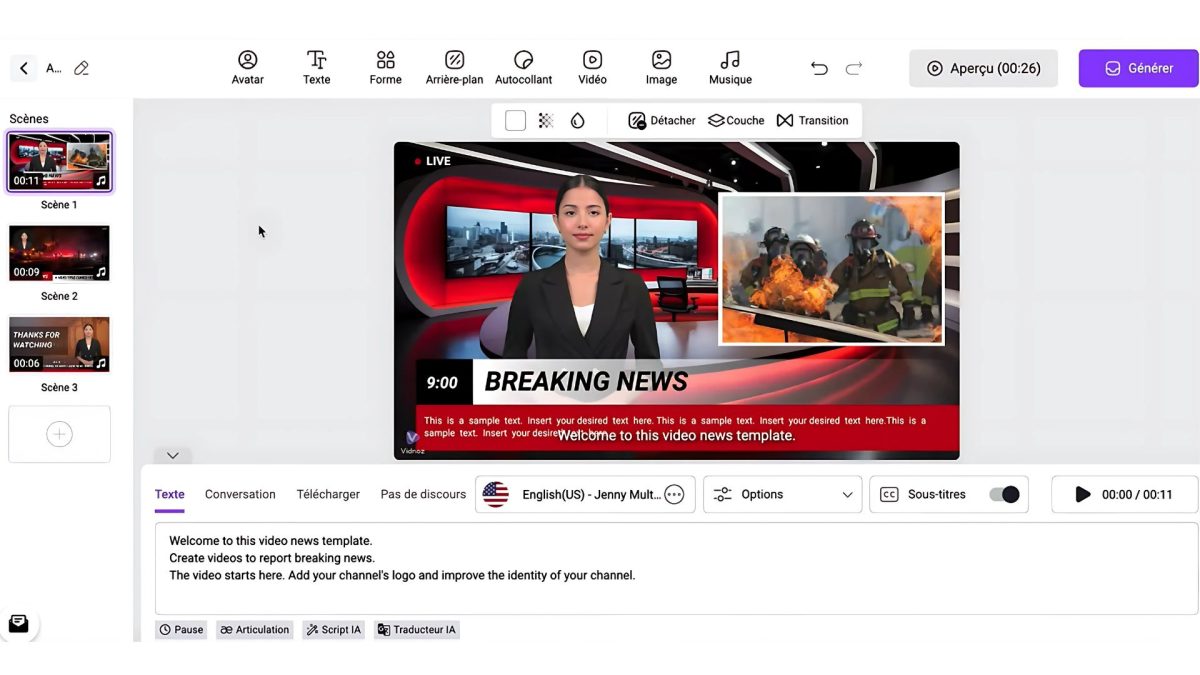The height and width of the screenshot is (675, 1200).
Task: Open the Avatar tool
Action: (x=247, y=68)
